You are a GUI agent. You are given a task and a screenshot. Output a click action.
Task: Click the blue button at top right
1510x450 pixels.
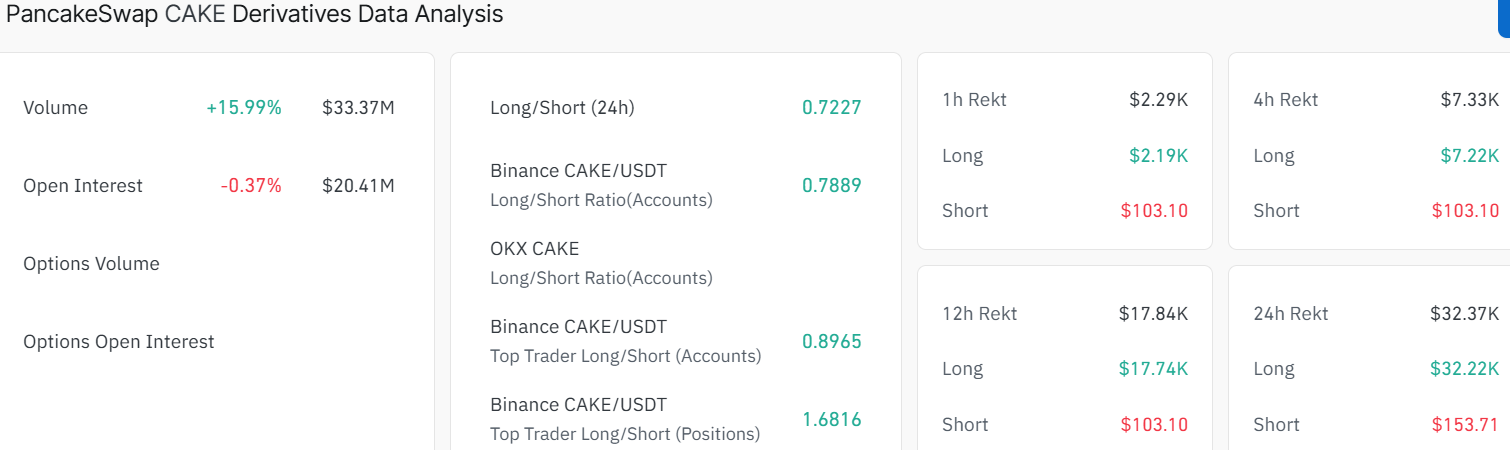[1503, 18]
